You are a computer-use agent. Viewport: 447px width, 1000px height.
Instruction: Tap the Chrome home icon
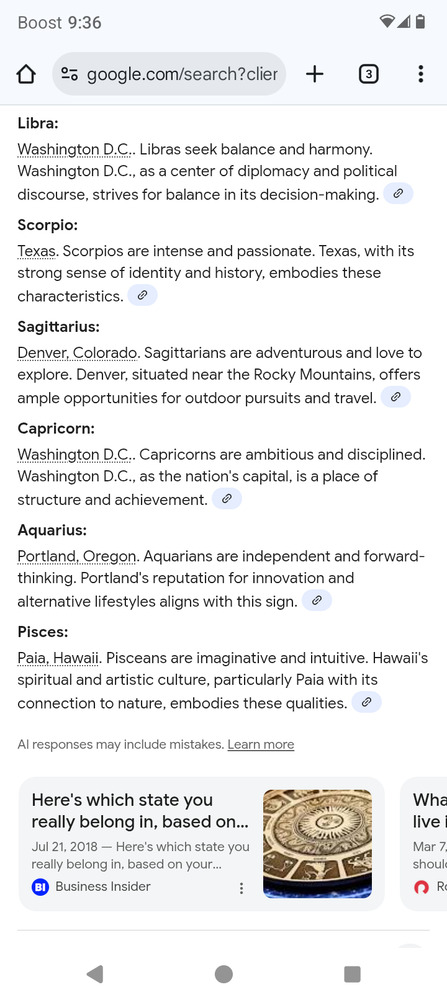coord(26,75)
